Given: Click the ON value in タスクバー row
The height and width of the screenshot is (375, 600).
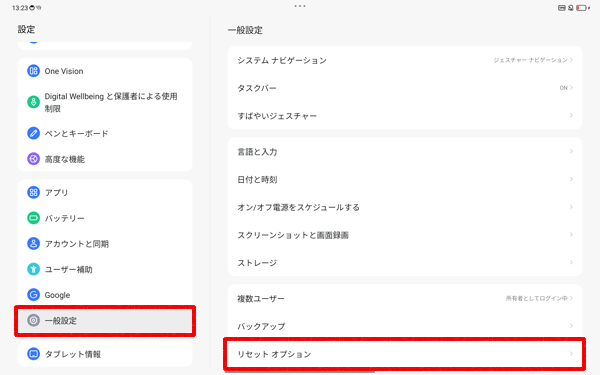Looking at the screenshot, I should [x=563, y=88].
